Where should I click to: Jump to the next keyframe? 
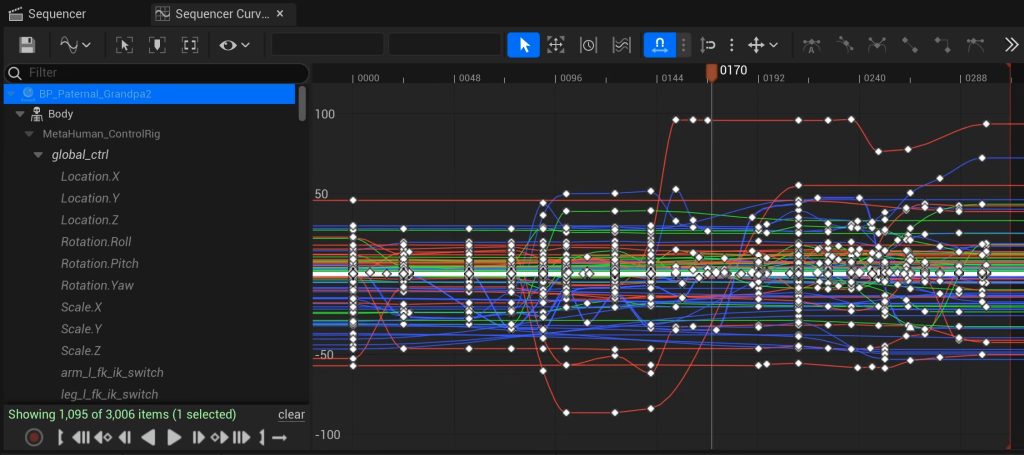(220, 437)
